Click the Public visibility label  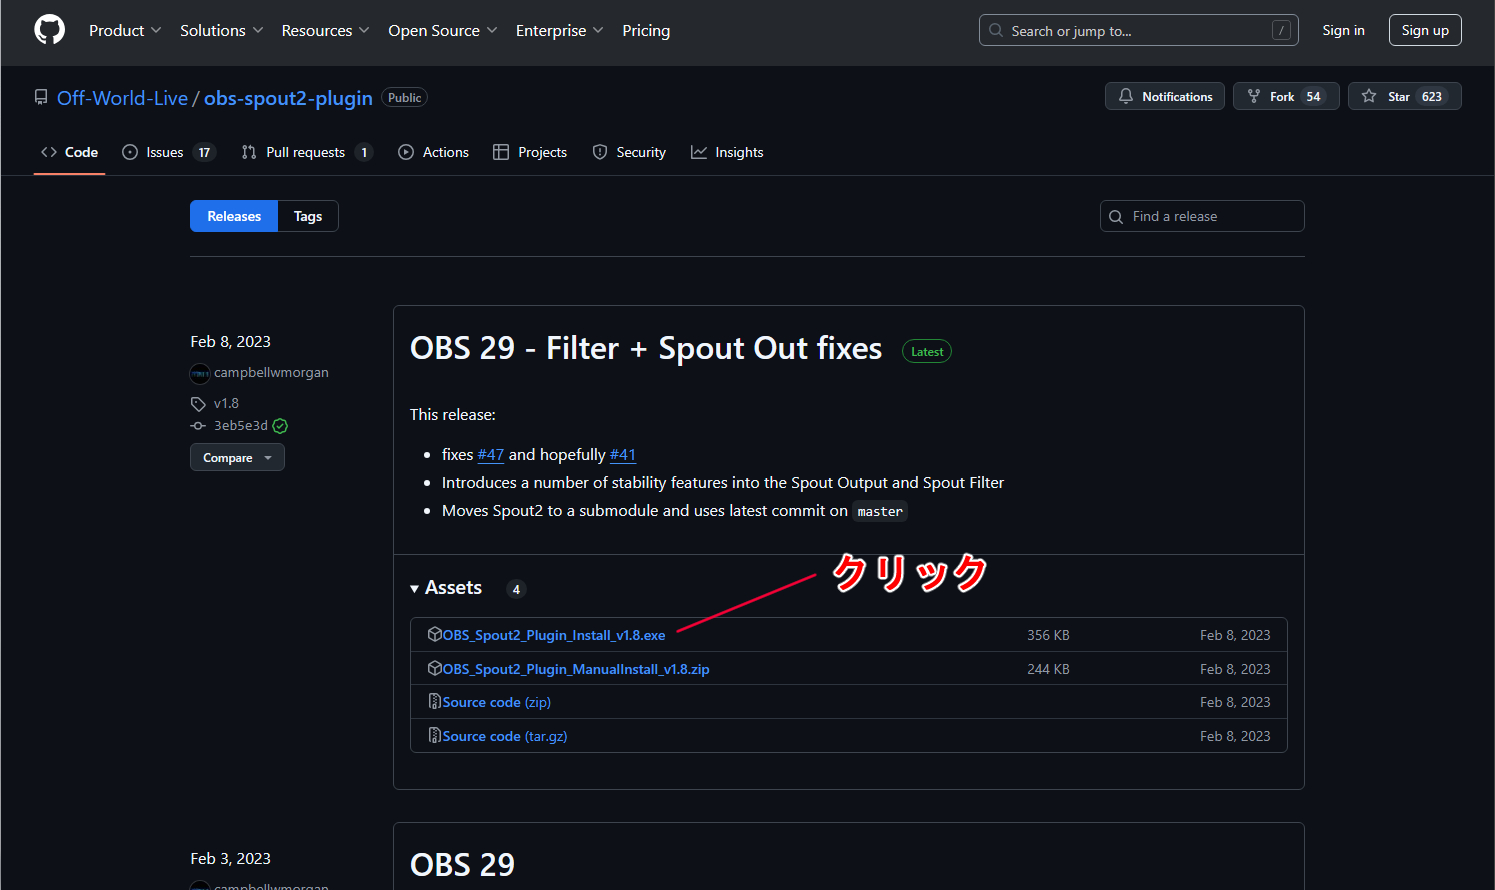tap(405, 97)
